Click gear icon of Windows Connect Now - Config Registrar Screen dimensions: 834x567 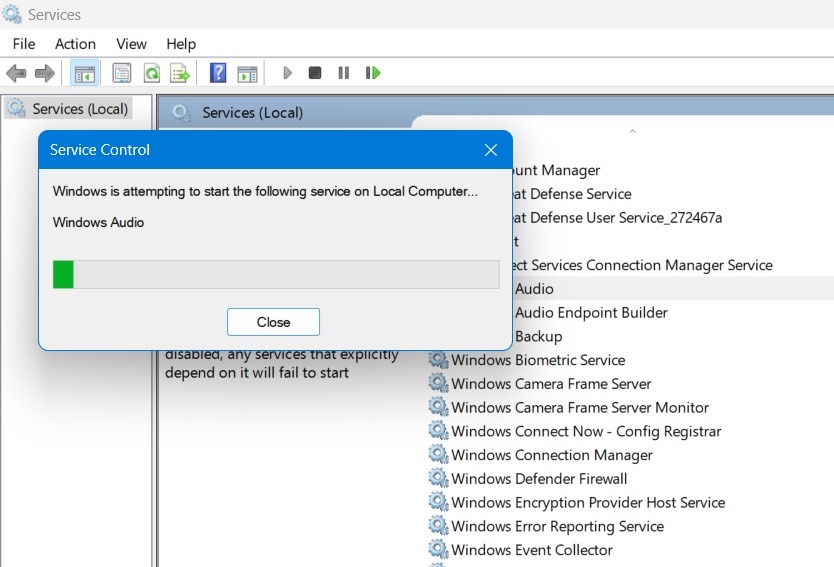pyautogui.click(x=438, y=431)
